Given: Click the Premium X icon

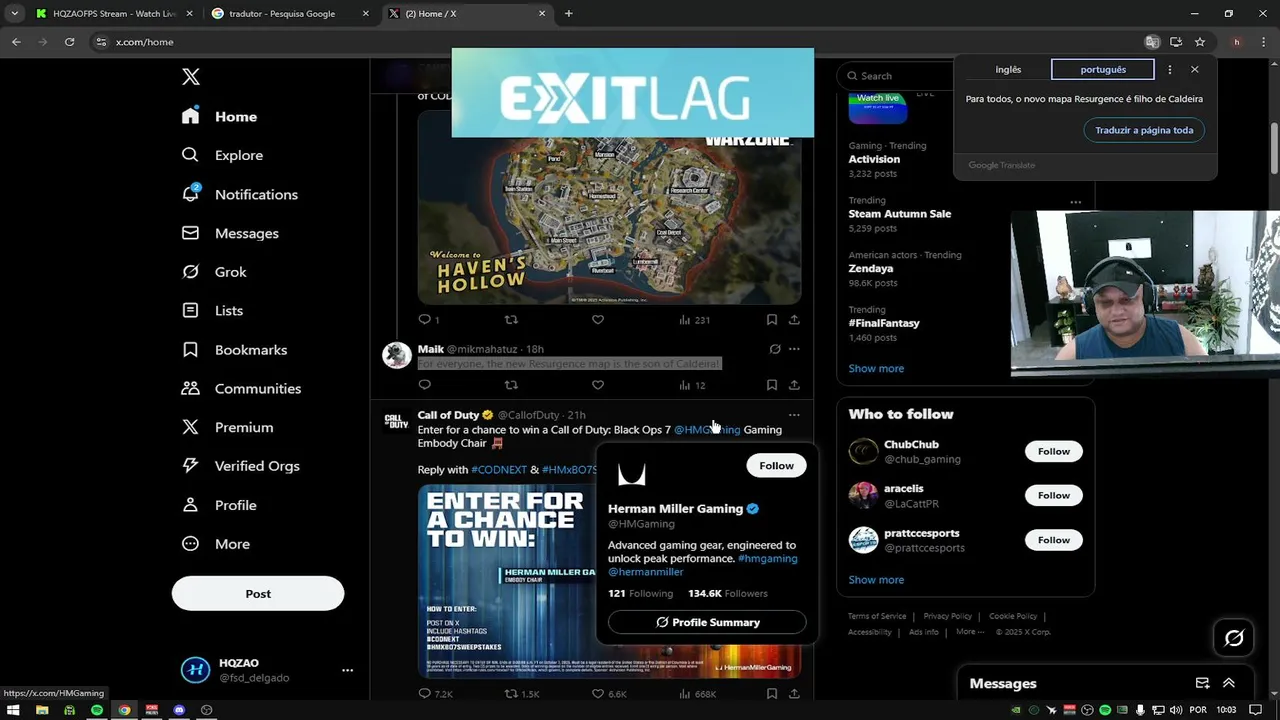Looking at the screenshot, I should [x=190, y=427].
